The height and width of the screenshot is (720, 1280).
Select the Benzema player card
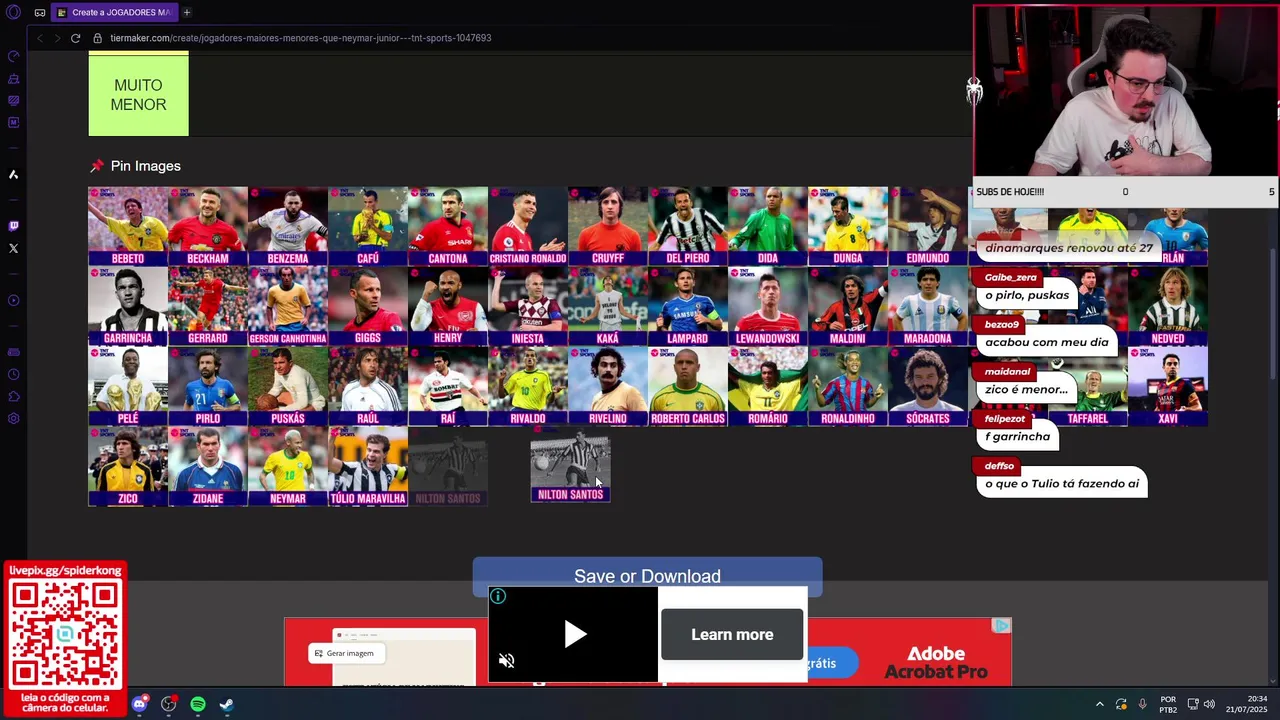point(288,226)
